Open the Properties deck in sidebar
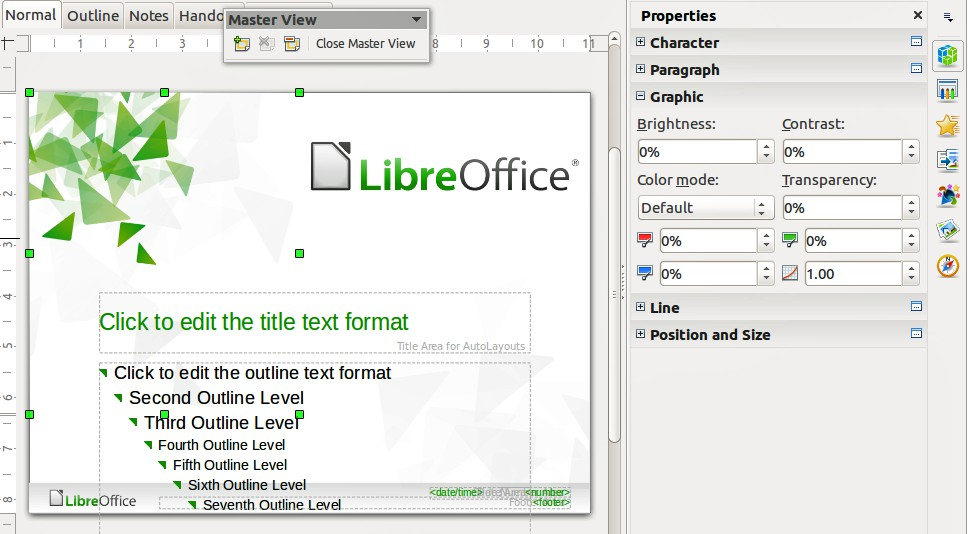 pos(947,57)
